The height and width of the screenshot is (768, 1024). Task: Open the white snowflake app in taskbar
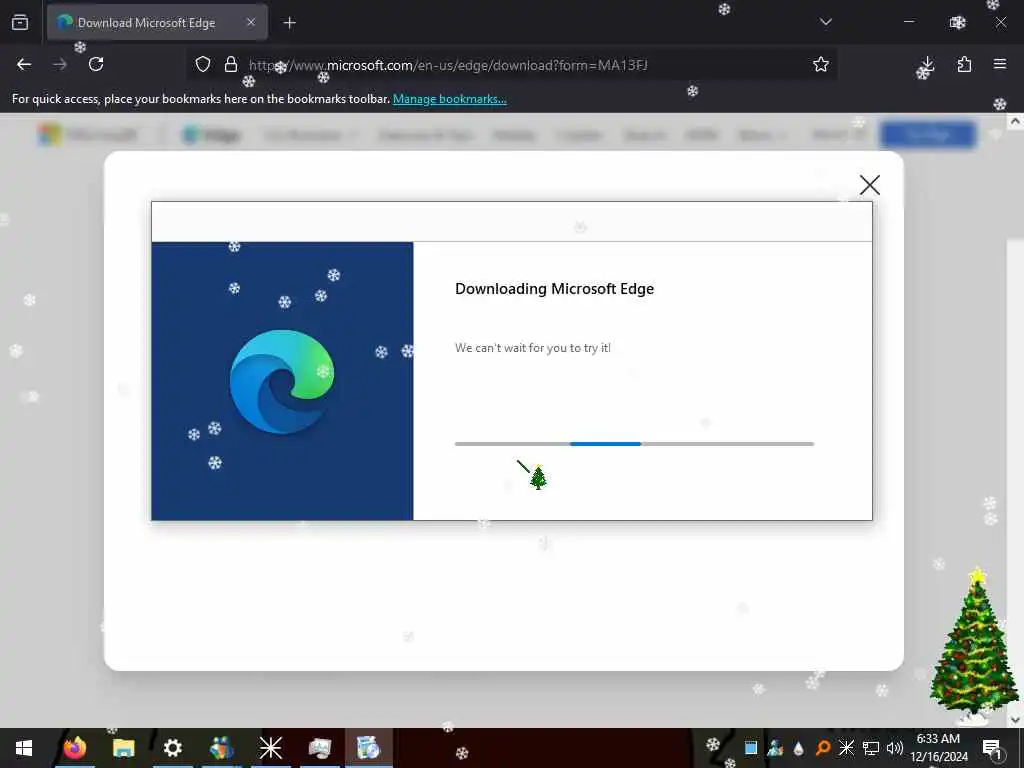click(x=270, y=748)
